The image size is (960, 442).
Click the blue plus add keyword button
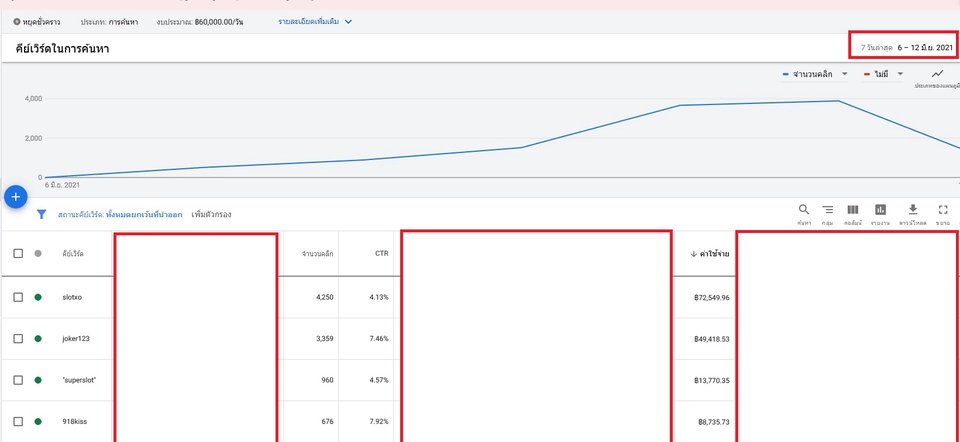pos(16,197)
